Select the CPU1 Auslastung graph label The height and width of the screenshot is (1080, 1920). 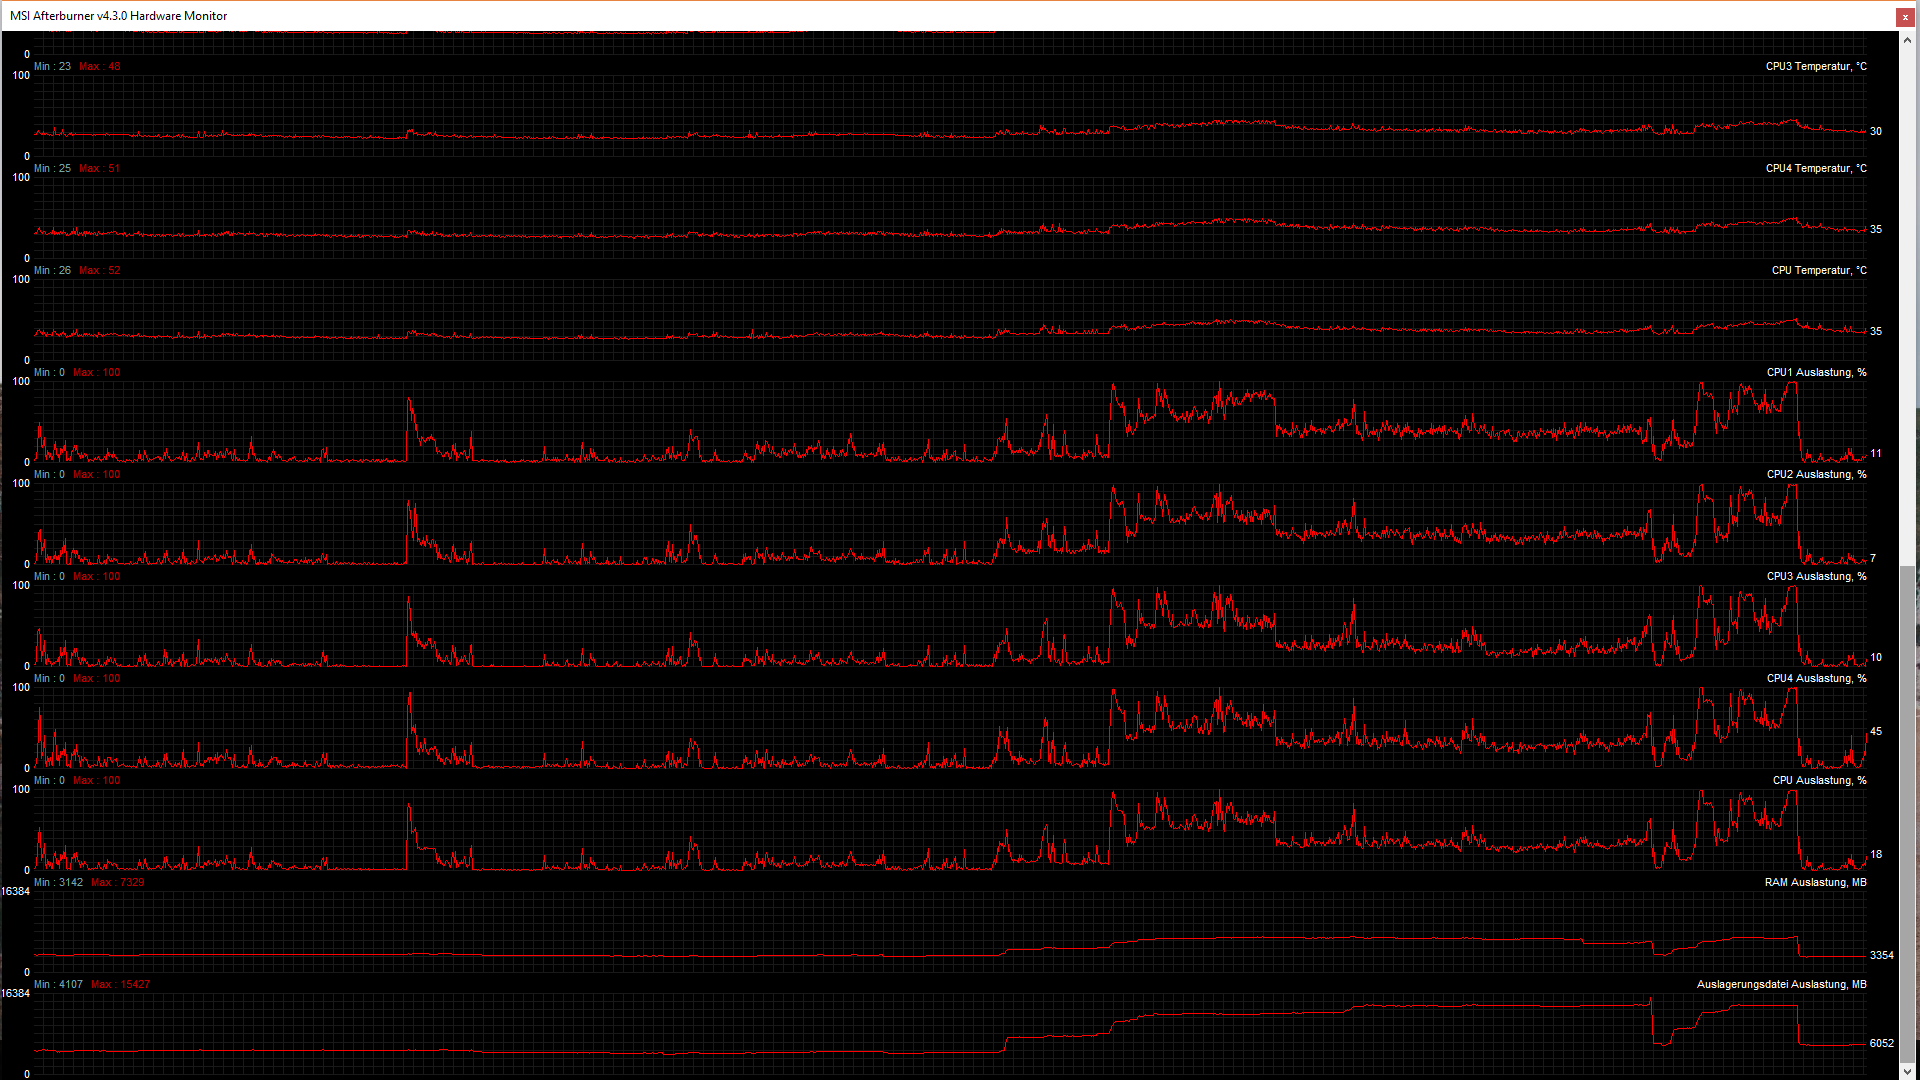point(1816,373)
